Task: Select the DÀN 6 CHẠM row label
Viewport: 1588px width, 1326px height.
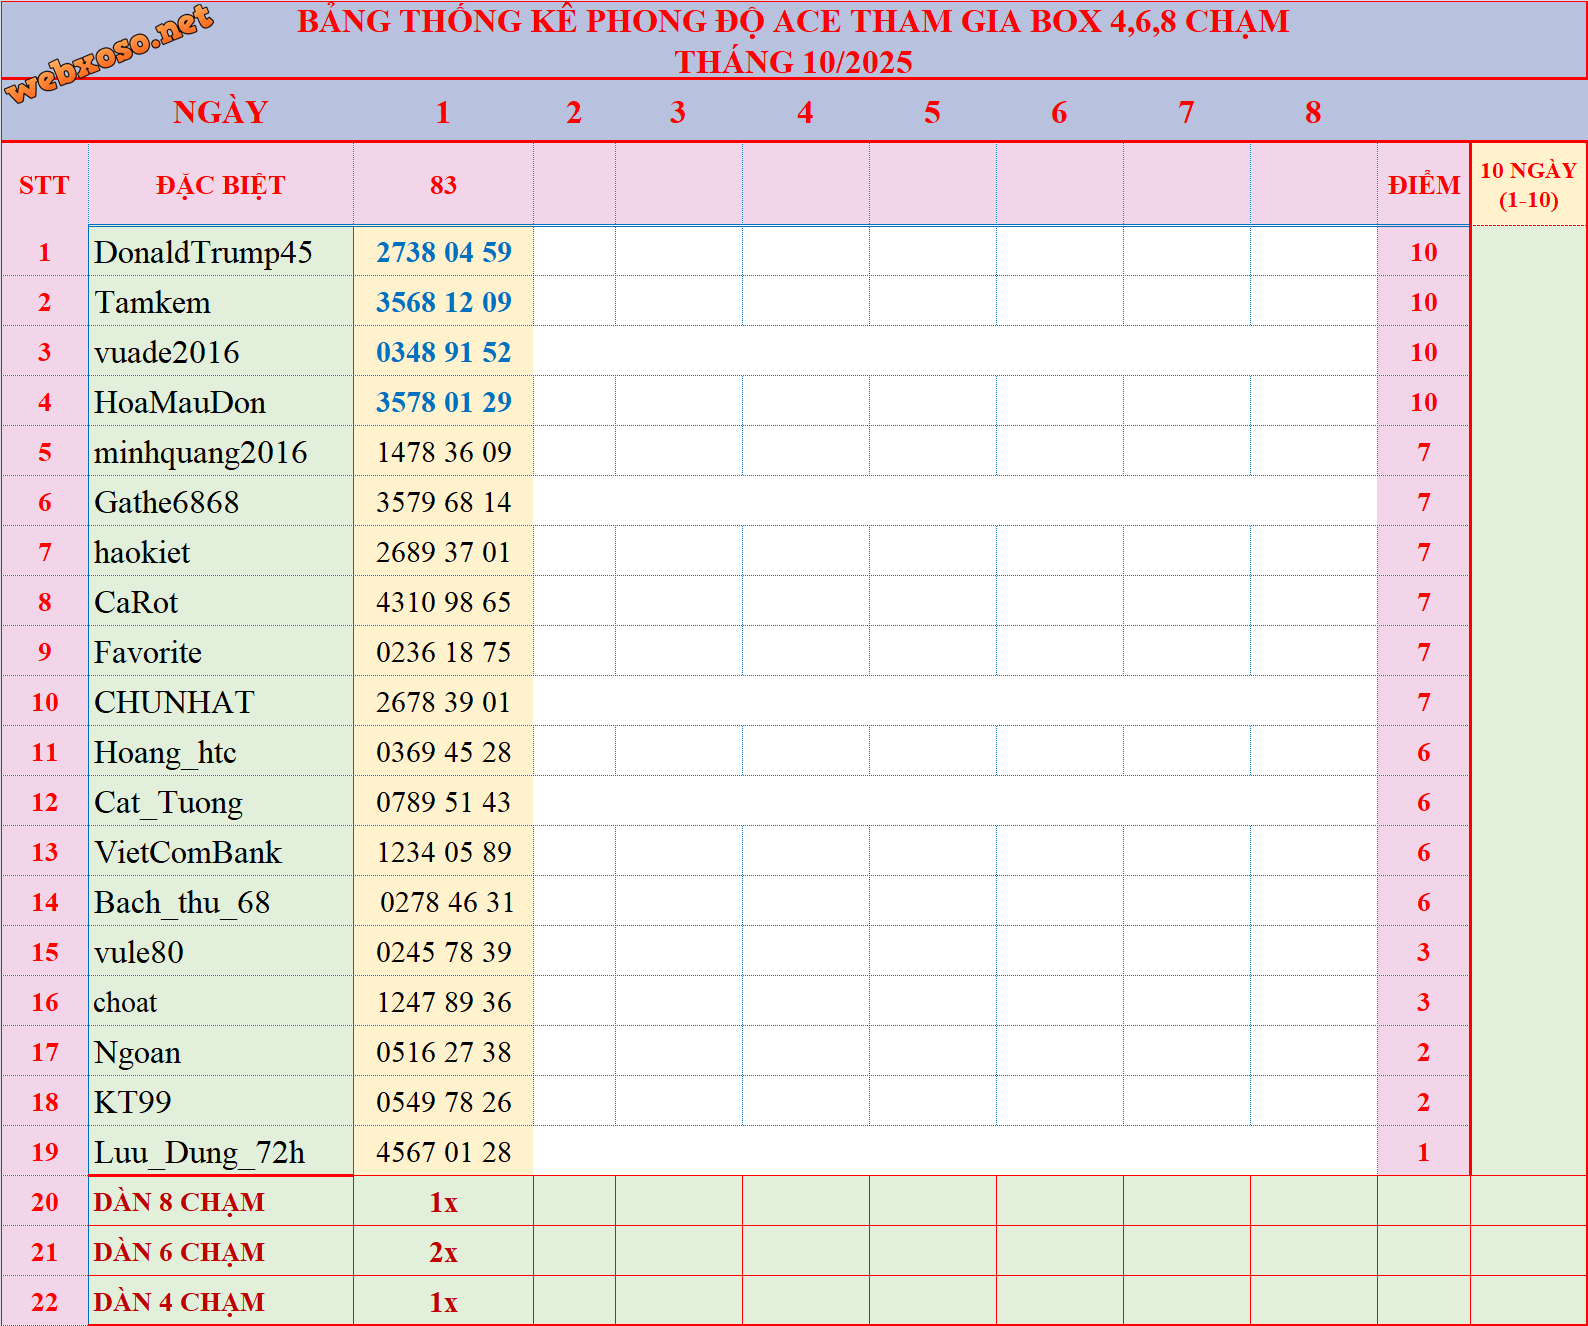Action: (179, 1252)
